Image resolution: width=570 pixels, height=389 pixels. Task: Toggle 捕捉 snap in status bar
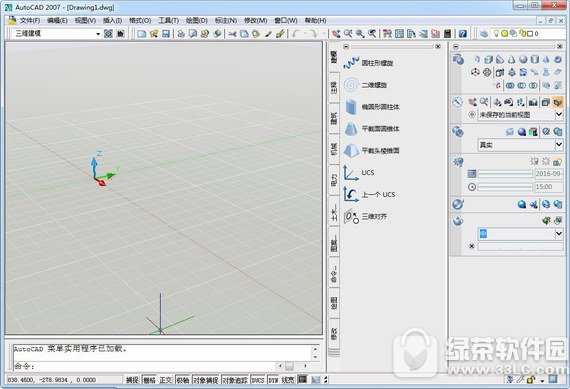(x=132, y=380)
